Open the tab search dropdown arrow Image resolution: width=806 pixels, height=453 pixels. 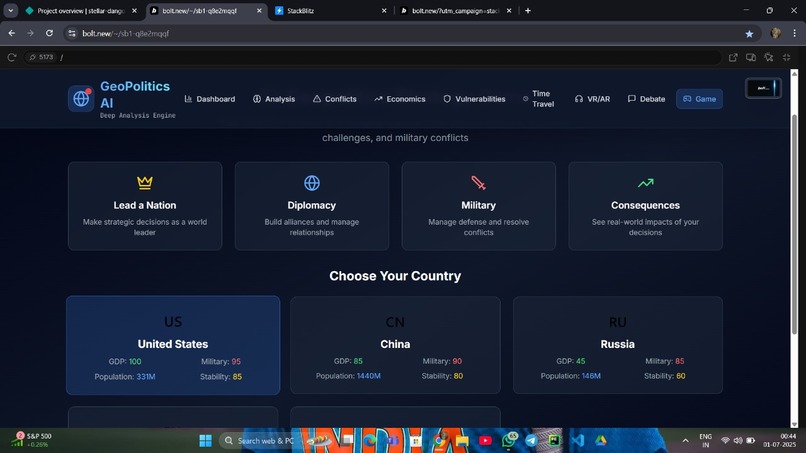pyautogui.click(x=10, y=10)
